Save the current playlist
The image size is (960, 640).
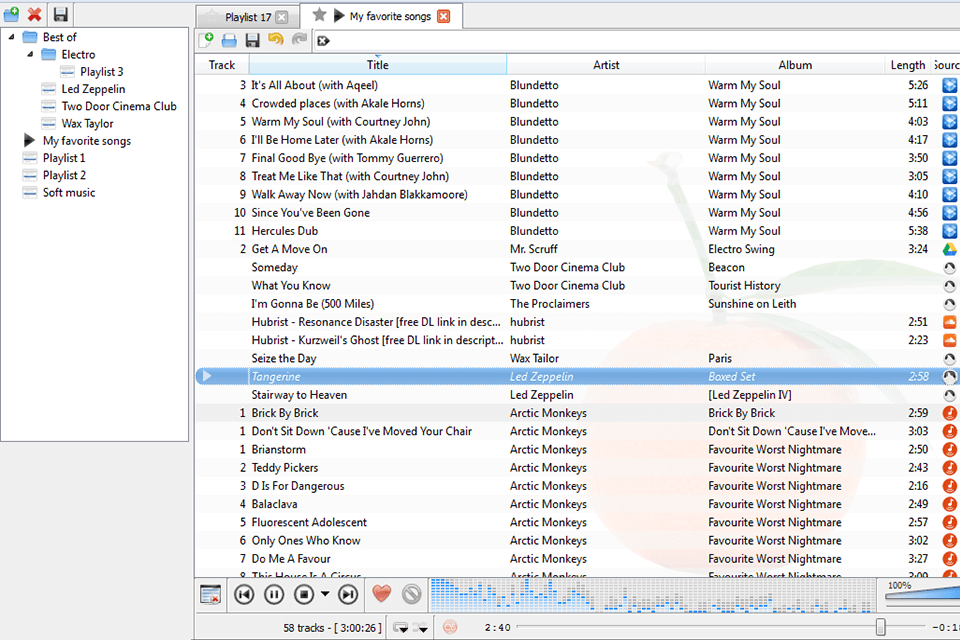point(252,40)
